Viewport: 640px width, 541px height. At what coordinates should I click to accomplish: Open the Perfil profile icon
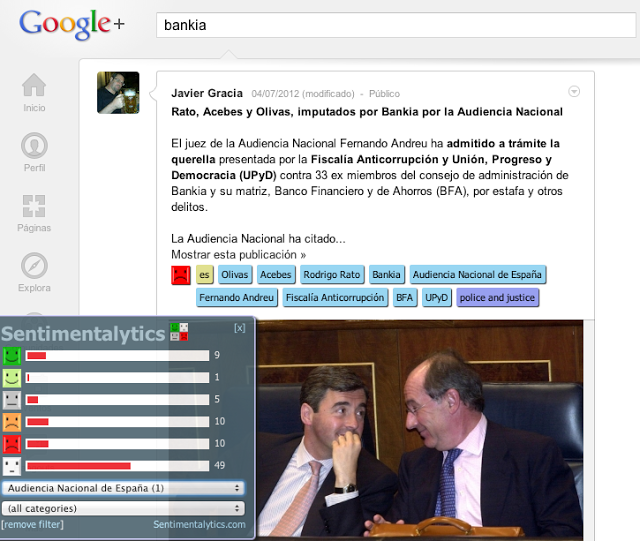pos(34,145)
